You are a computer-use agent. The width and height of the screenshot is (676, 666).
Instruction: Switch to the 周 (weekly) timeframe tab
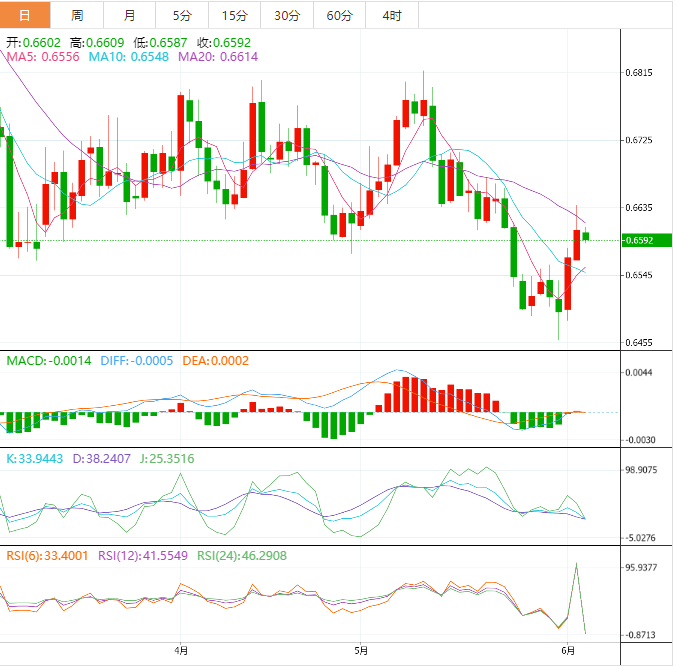[77, 15]
